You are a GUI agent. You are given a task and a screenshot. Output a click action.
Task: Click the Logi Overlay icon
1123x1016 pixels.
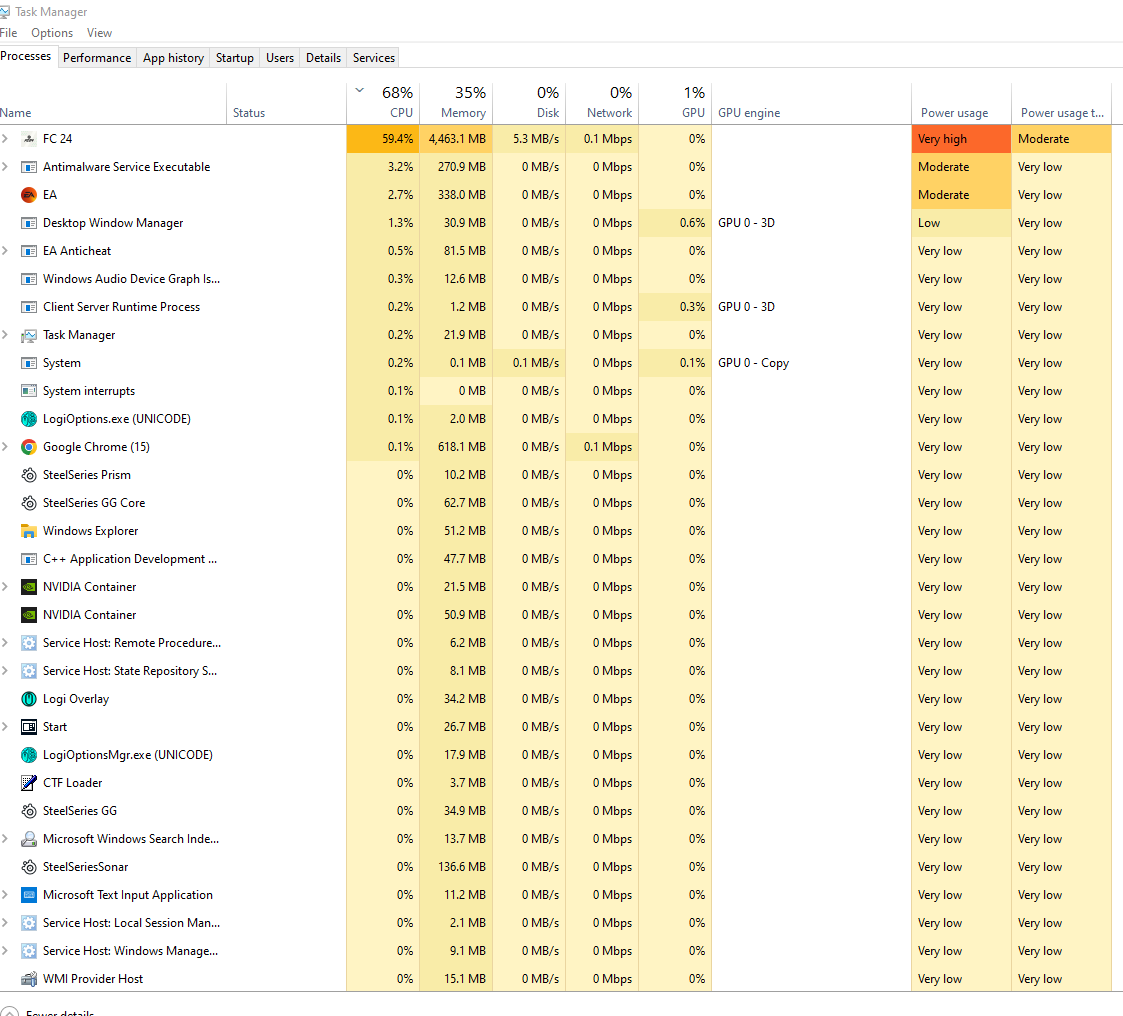click(x=29, y=699)
